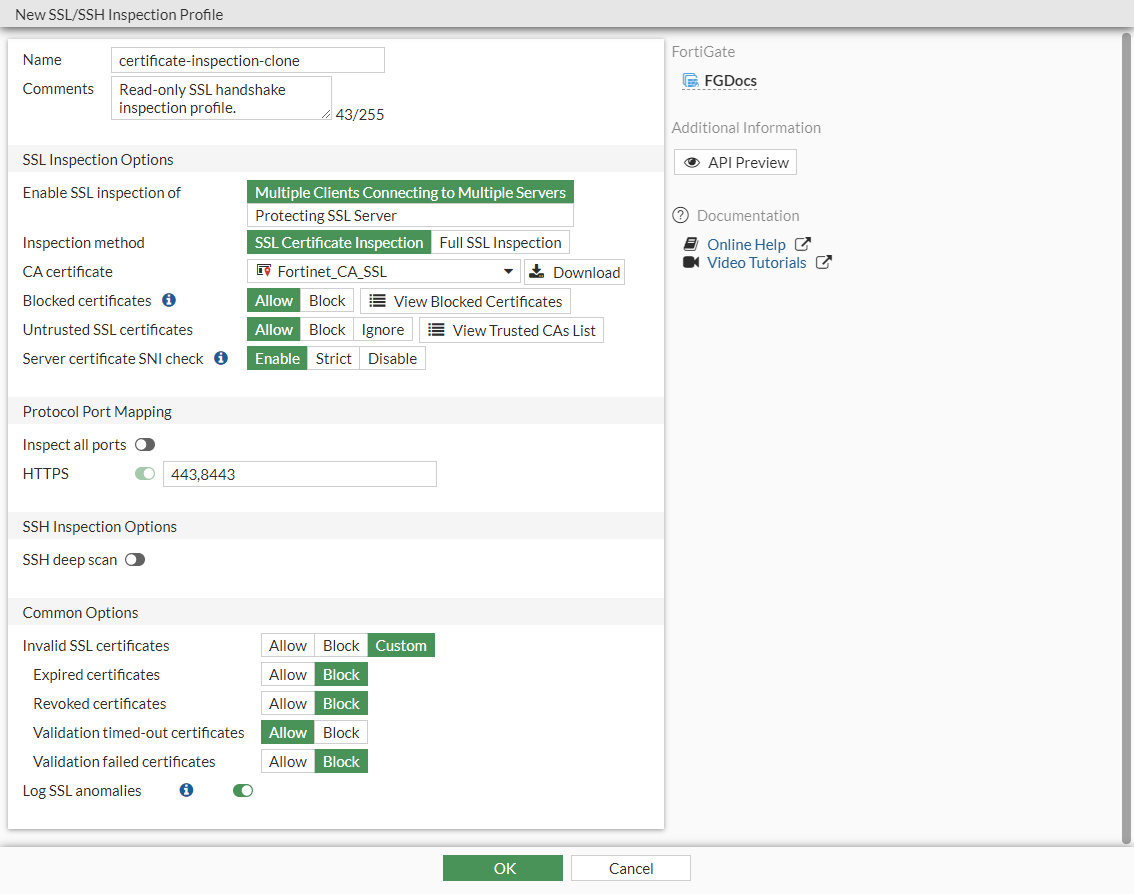Image resolution: width=1134 pixels, height=894 pixels.
Task: Disable the Log SSL anomalies switch
Action: (243, 791)
